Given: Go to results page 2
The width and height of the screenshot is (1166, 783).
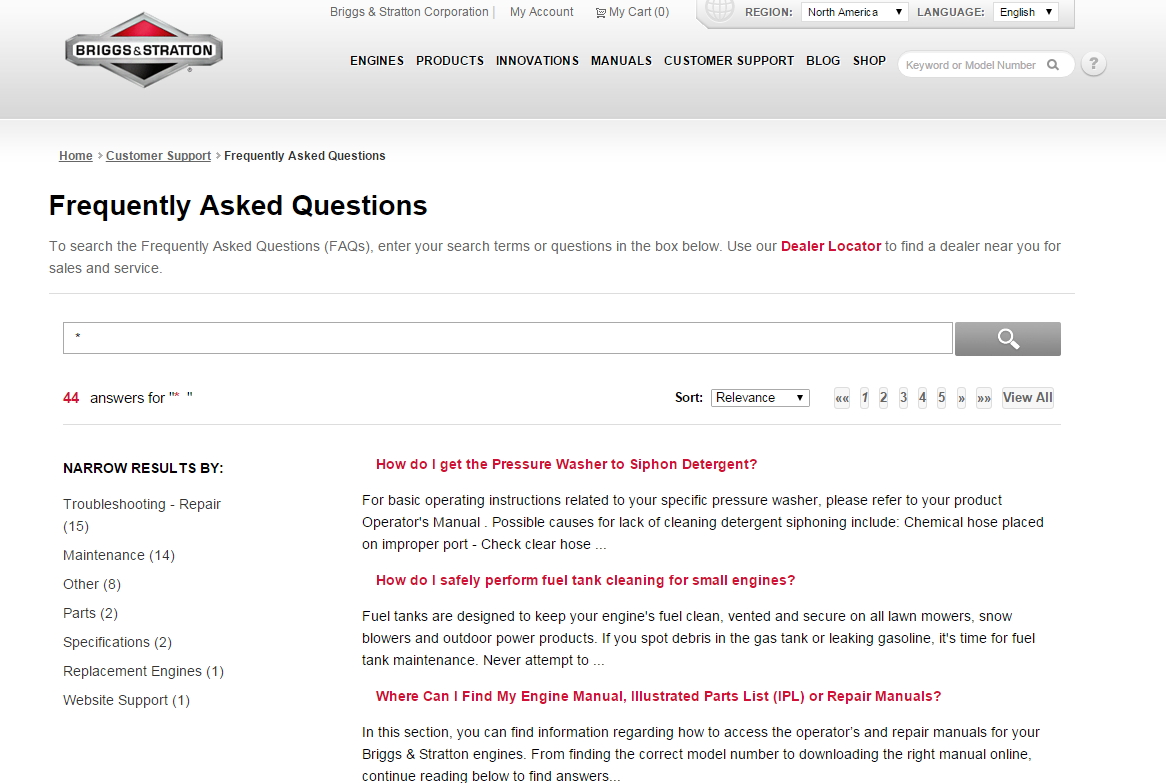Looking at the screenshot, I should [883, 398].
